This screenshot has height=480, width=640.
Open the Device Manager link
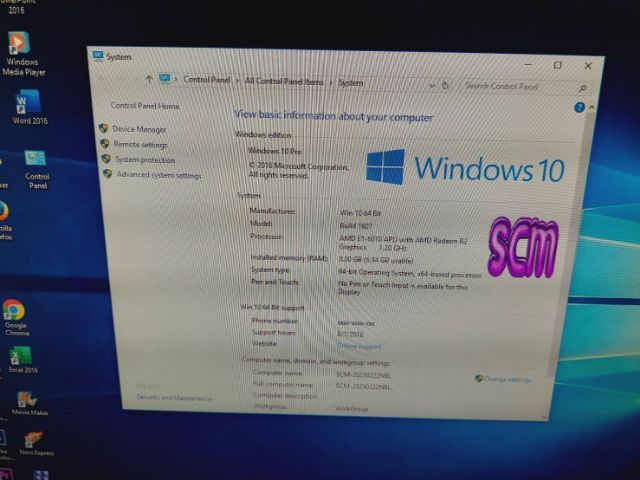coord(139,129)
